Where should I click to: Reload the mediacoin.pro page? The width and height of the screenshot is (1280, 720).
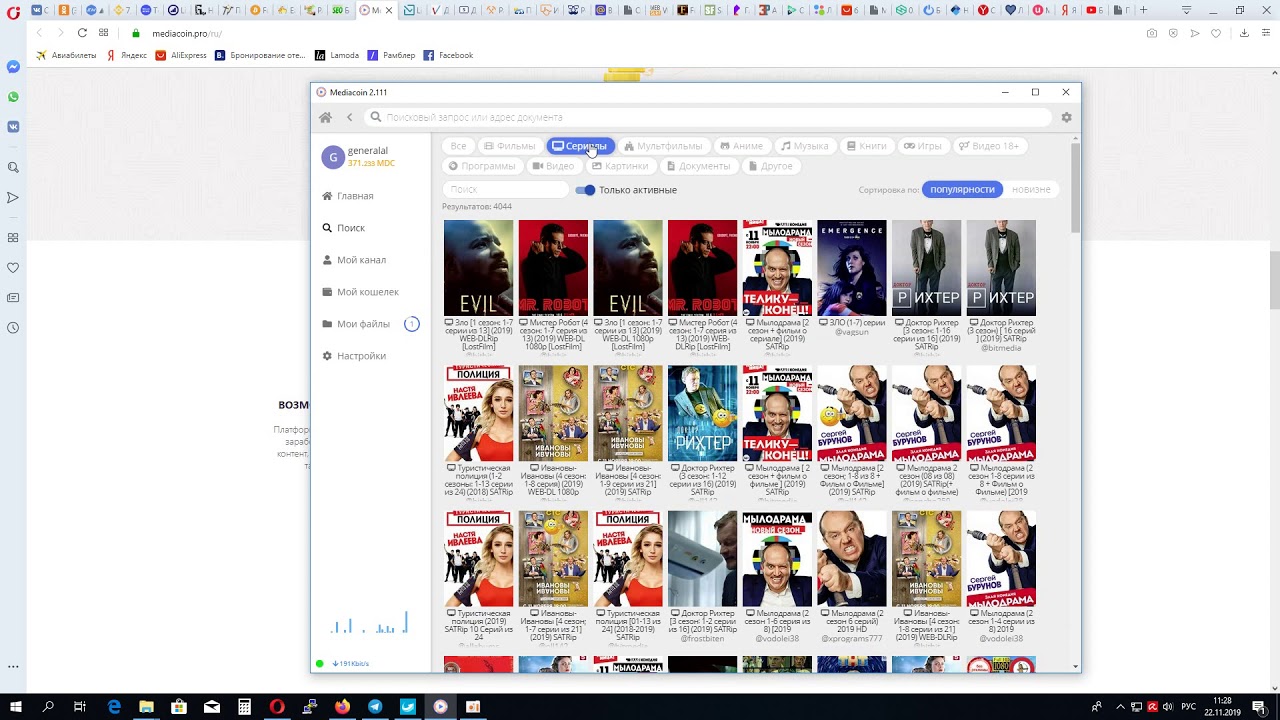pos(82,33)
